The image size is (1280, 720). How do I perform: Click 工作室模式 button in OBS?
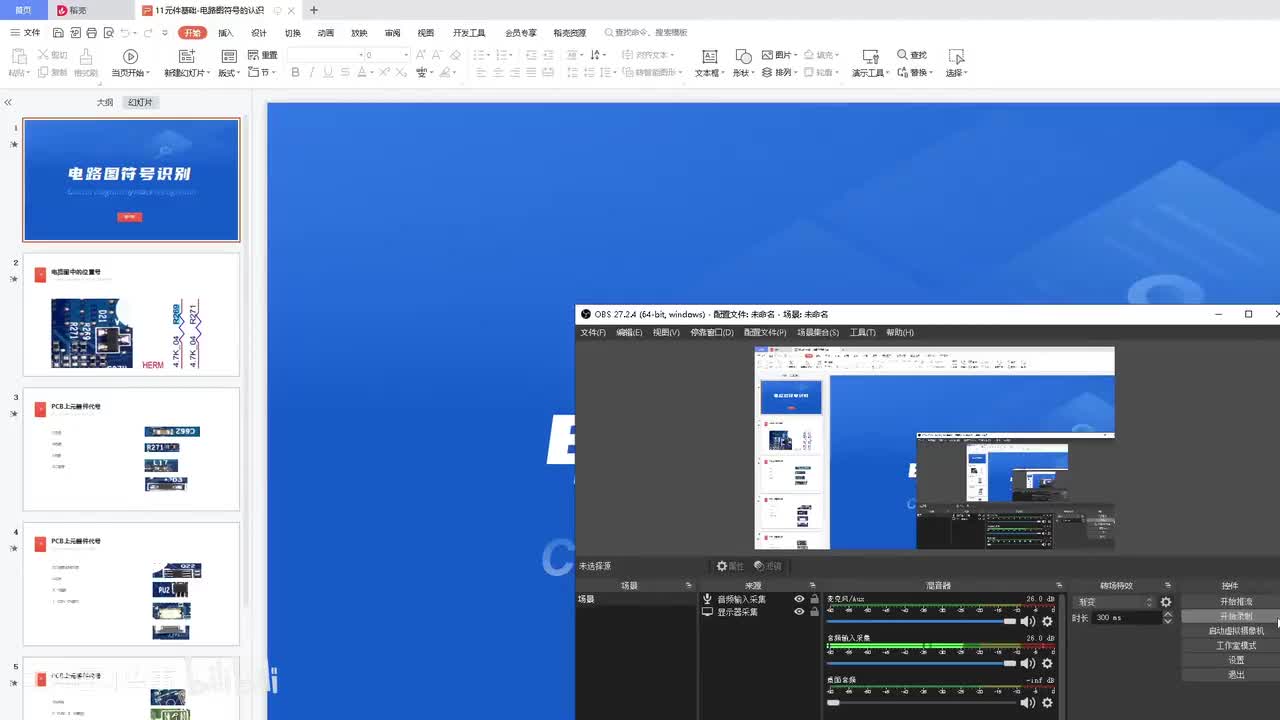click(x=1236, y=646)
